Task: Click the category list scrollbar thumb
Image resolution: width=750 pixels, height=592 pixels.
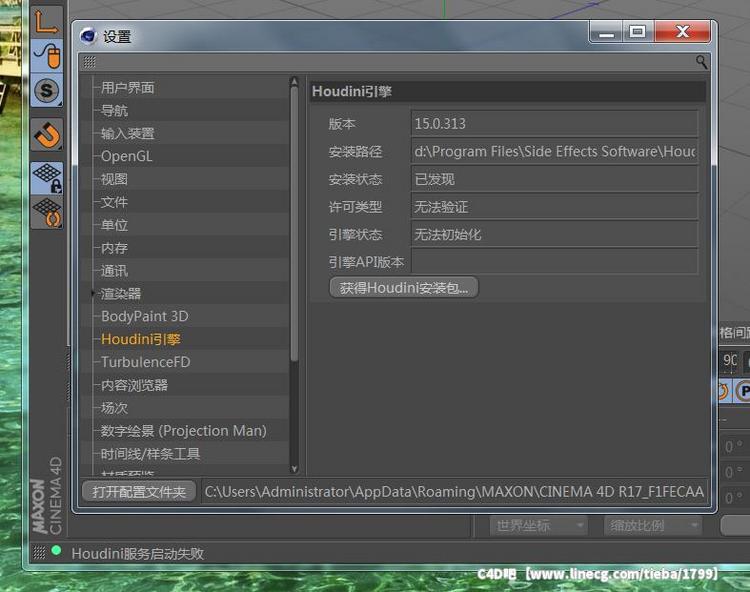Action: coord(294,224)
